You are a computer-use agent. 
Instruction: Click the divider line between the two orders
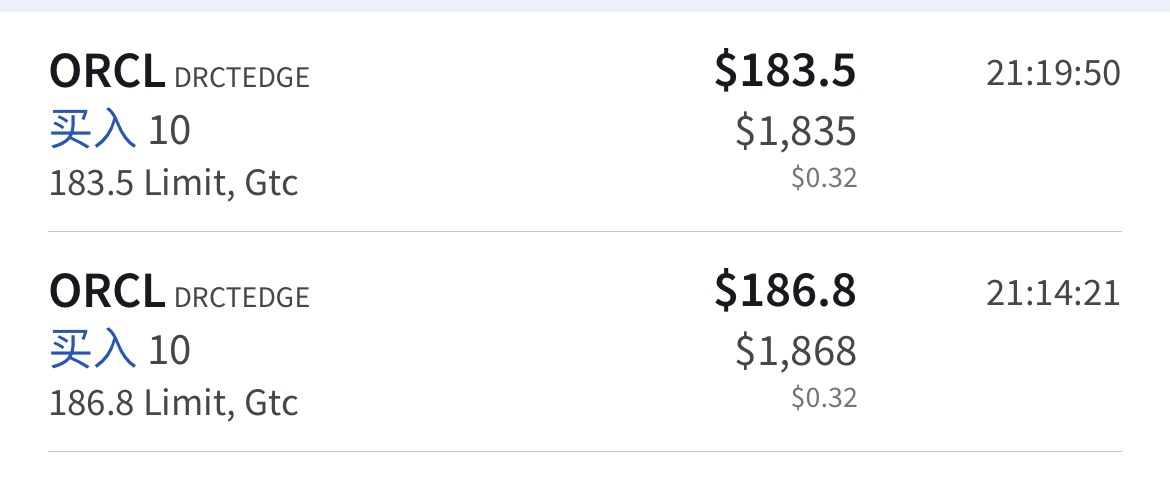(x=585, y=231)
